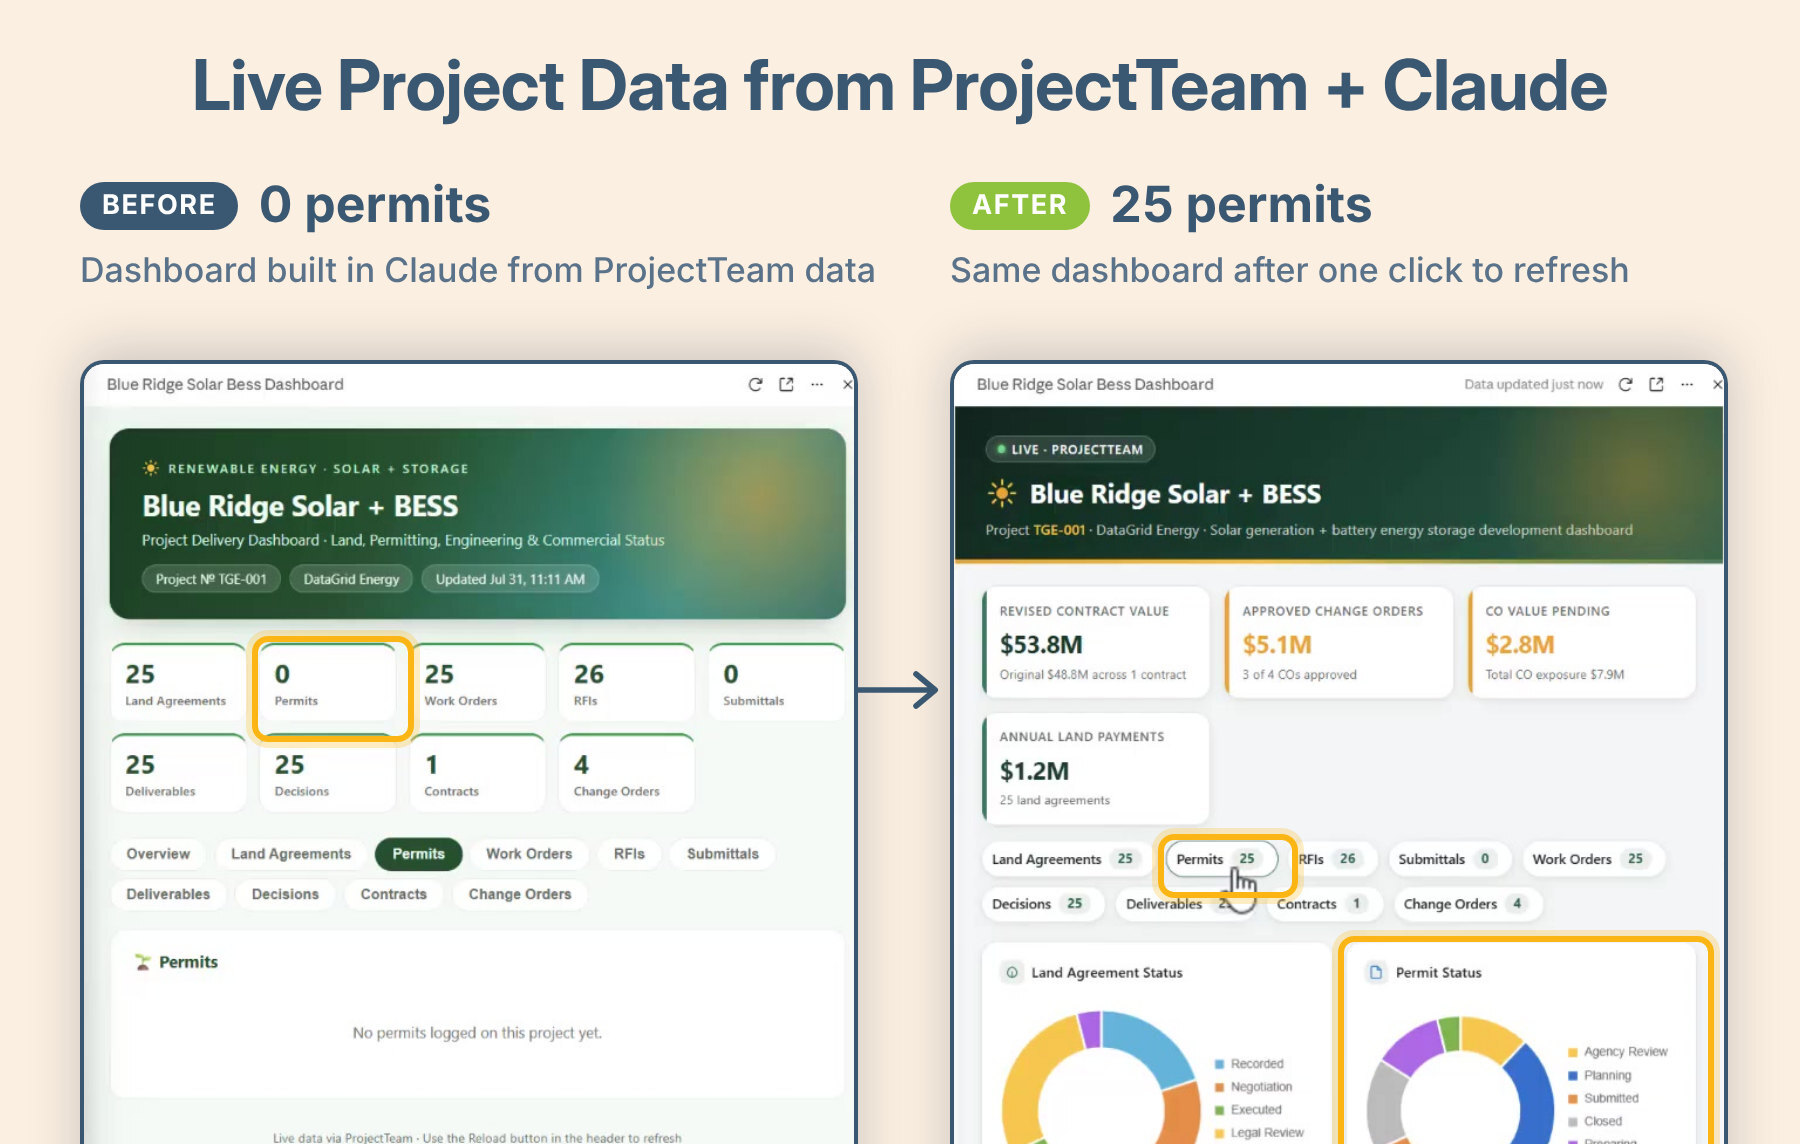Open the Contracts tab on left dashboard
Viewport: 1800px width, 1144px height.
click(393, 894)
